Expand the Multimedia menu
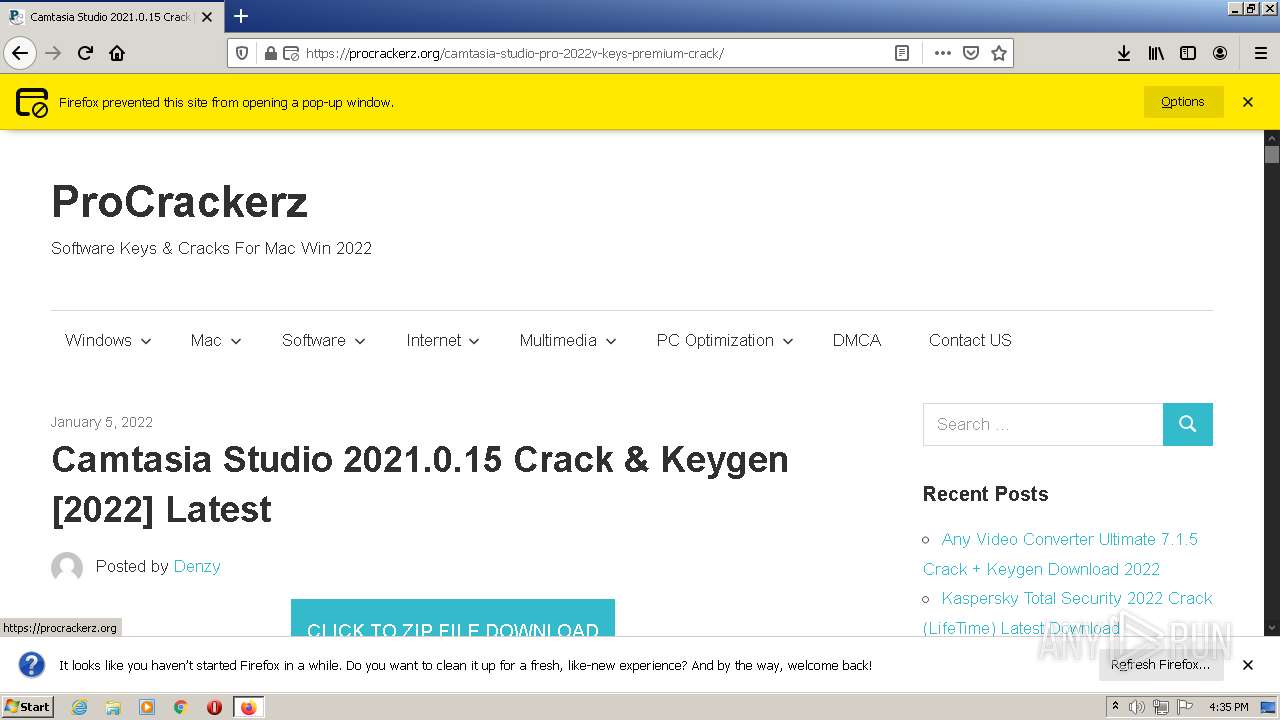 tap(568, 340)
